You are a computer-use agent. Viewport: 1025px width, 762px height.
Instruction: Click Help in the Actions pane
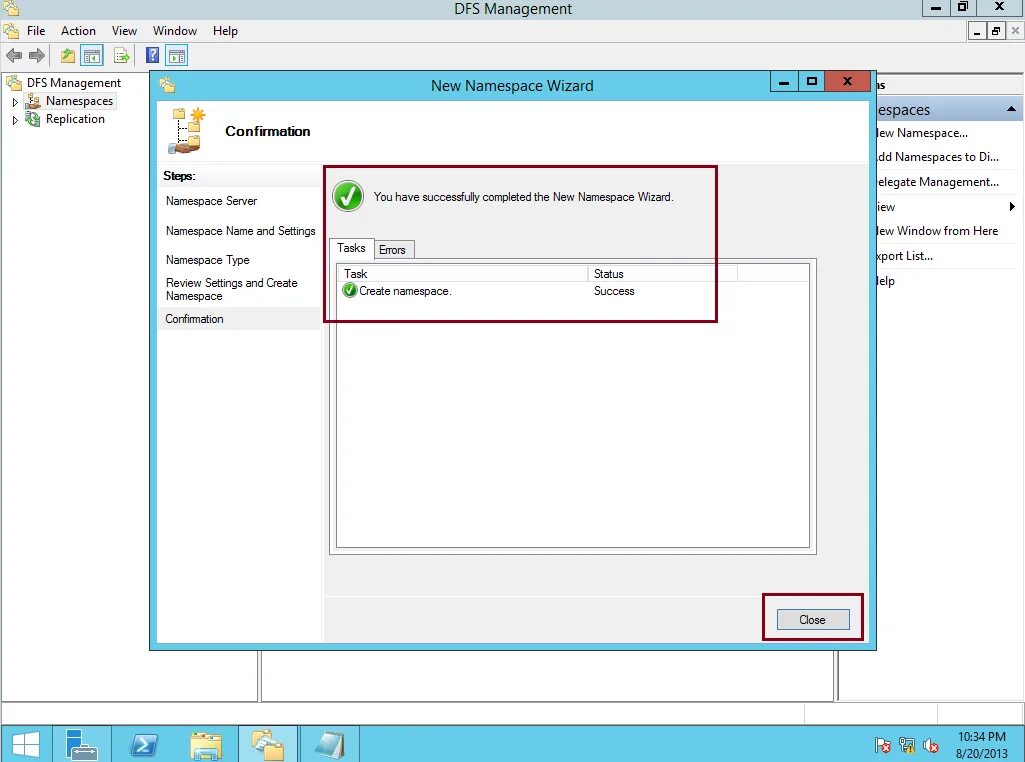pyautogui.click(x=886, y=280)
